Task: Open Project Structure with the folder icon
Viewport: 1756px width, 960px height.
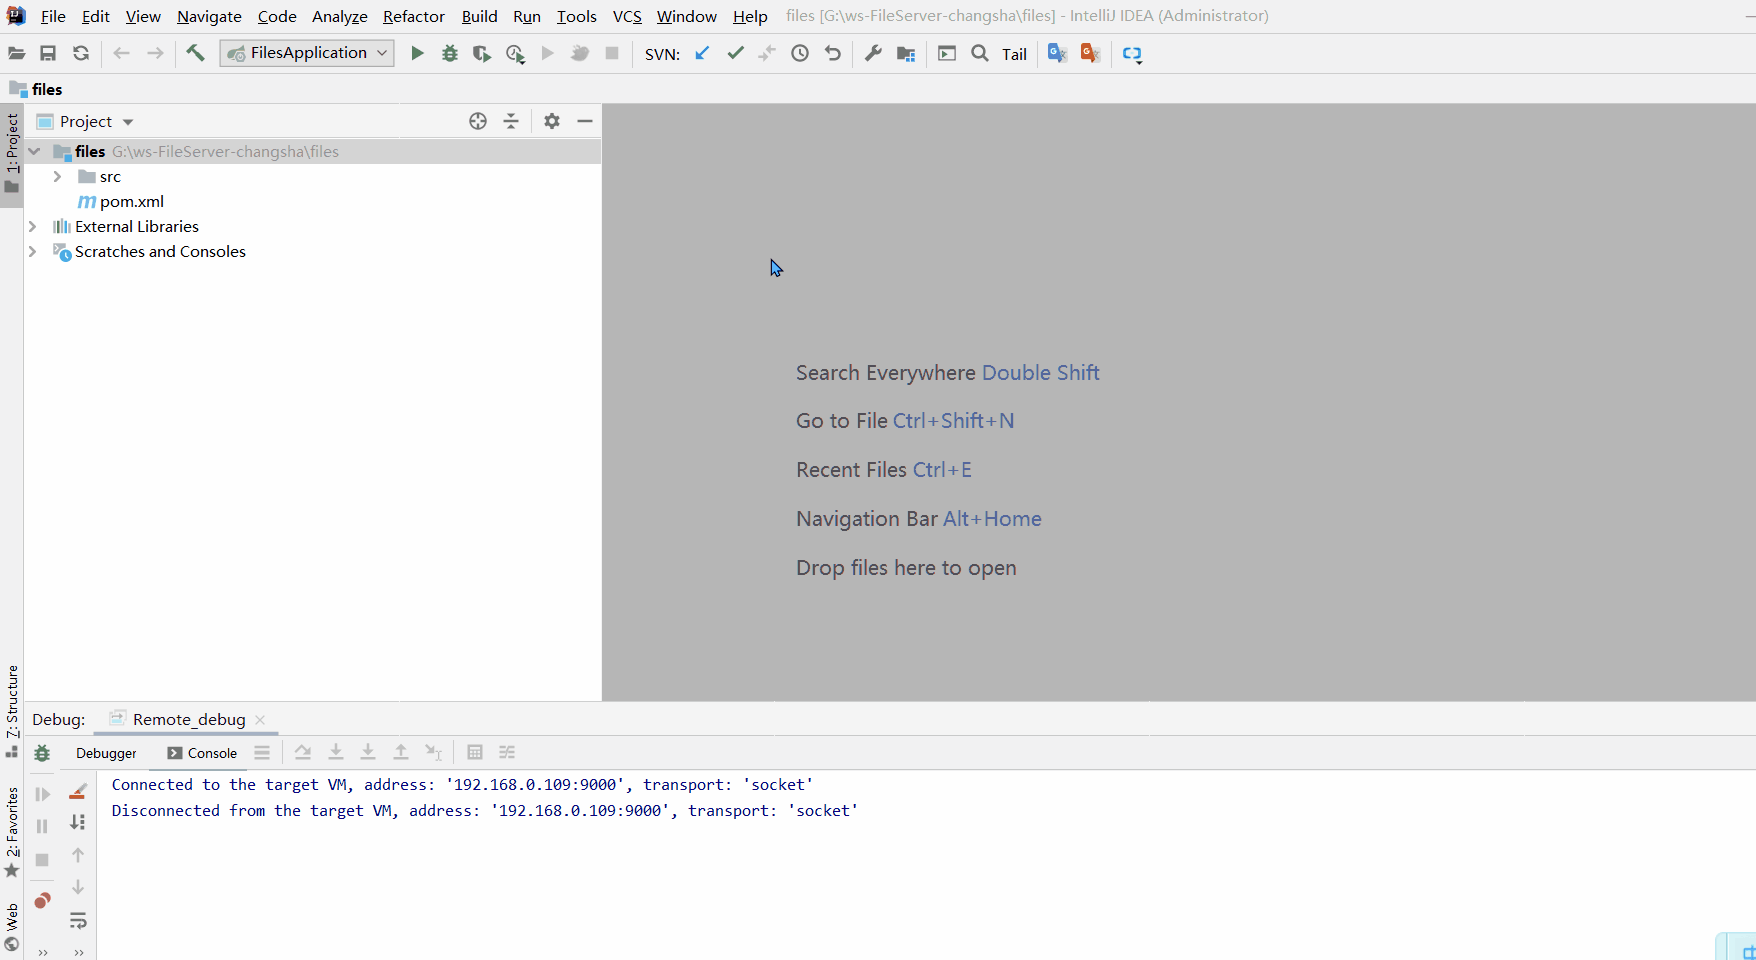Action: point(906,53)
